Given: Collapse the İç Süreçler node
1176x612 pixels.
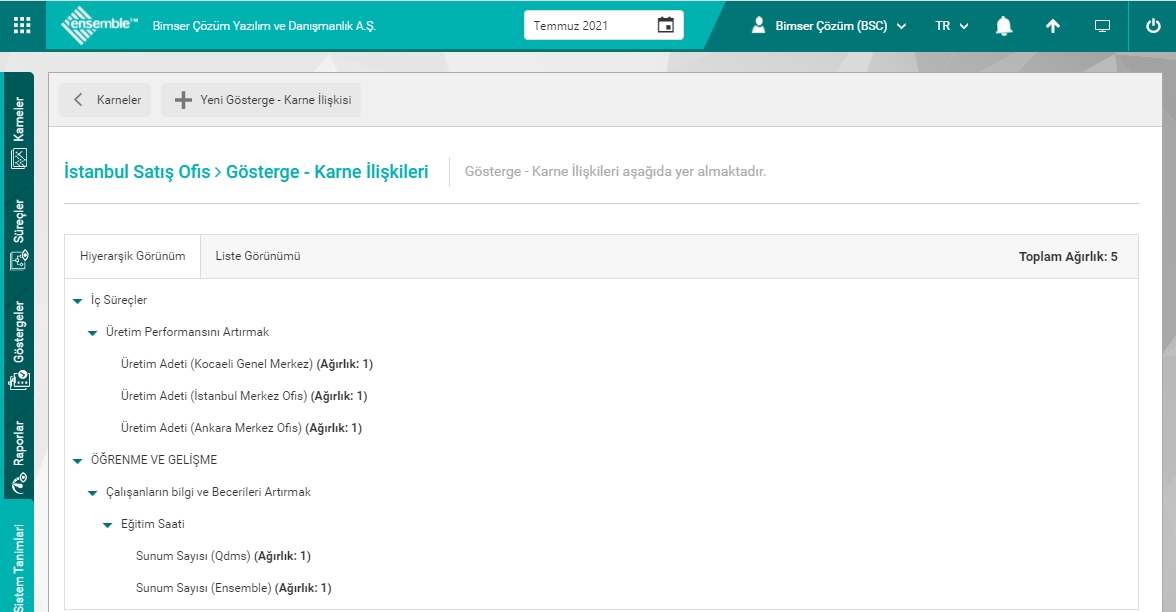Looking at the screenshot, I should click(77, 301).
